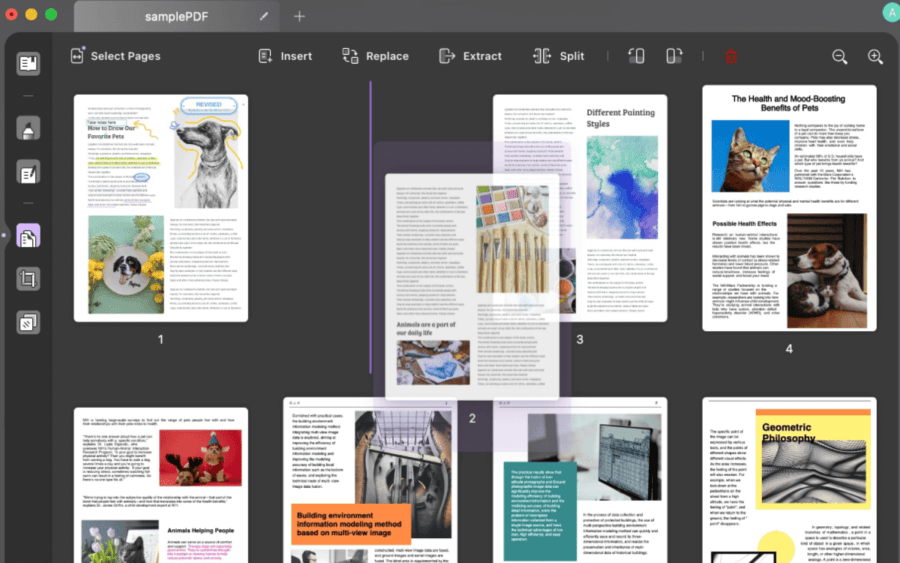This screenshot has width=900, height=563.
Task: Zoom in the page thumbnails
Action: coord(875,56)
